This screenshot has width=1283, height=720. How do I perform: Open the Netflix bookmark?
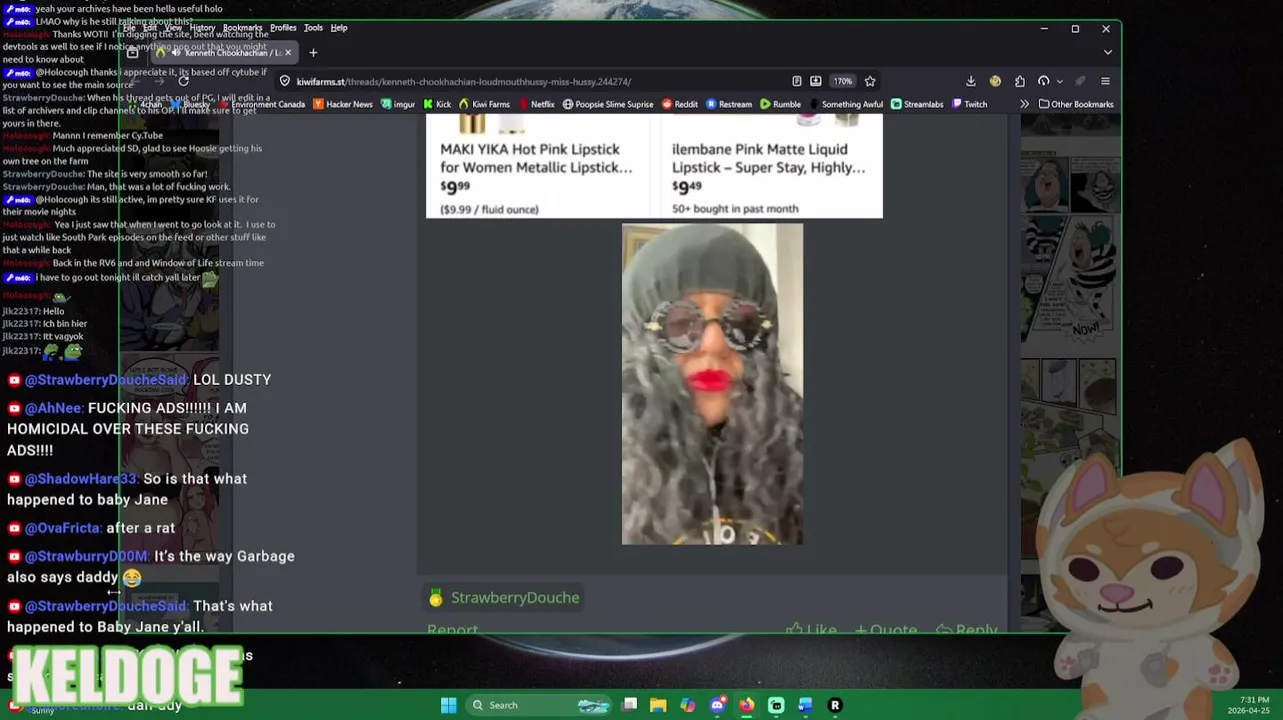(536, 104)
